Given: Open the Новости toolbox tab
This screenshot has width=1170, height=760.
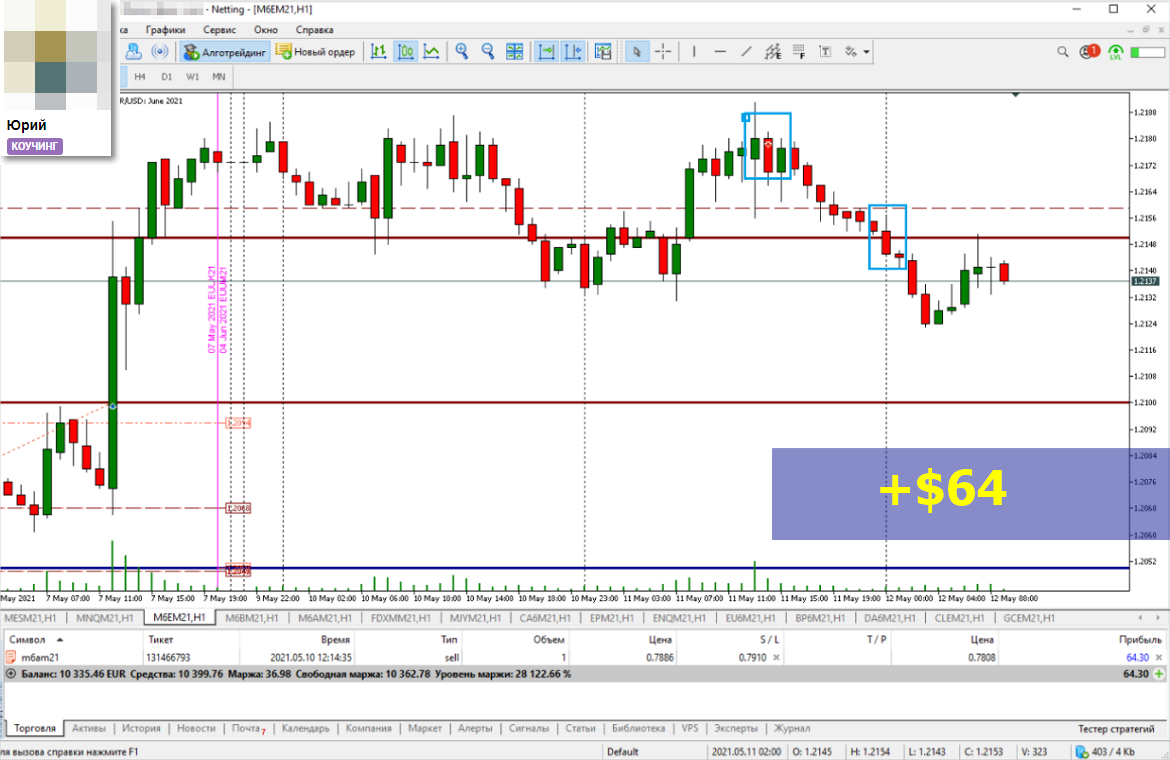Looking at the screenshot, I should [x=196, y=728].
